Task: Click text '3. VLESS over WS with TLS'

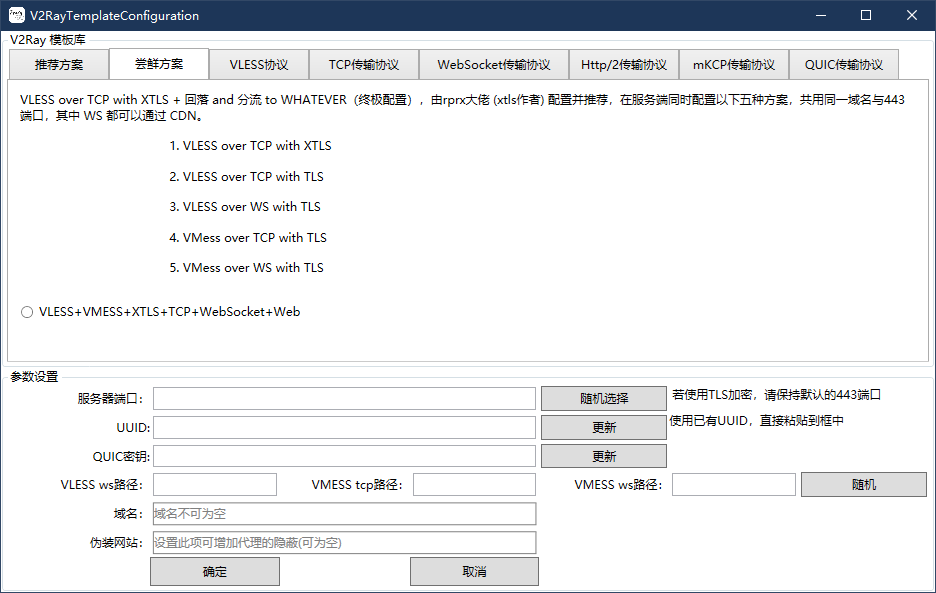Action: pyautogui.click(x=245, y=207)
